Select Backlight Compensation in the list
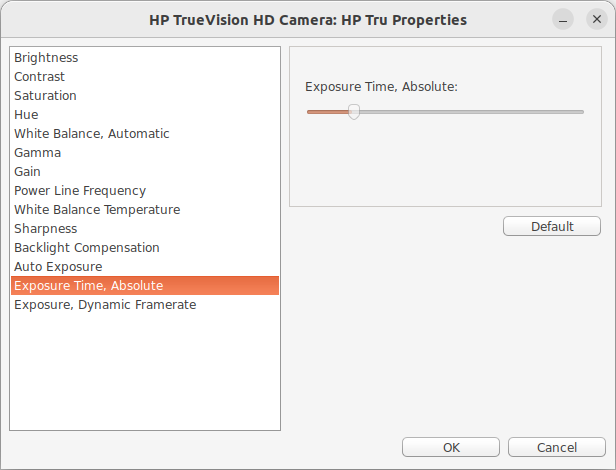 [x=87, y=248]
